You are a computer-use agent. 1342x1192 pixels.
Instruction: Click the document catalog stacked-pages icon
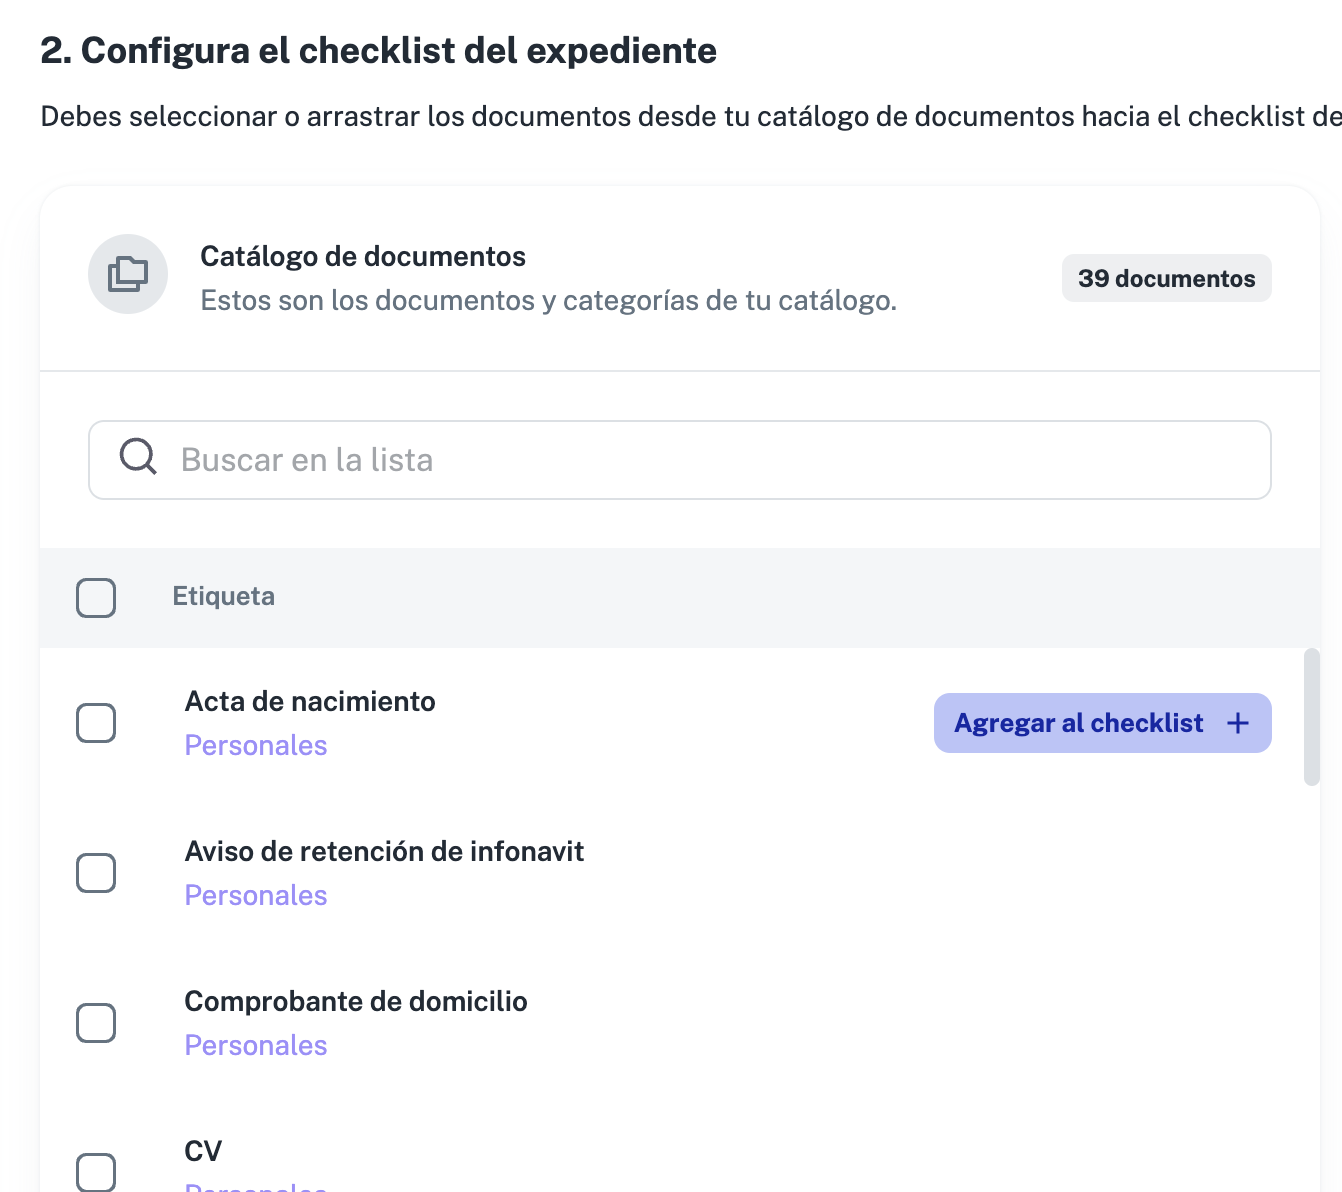tap(128, 274)
